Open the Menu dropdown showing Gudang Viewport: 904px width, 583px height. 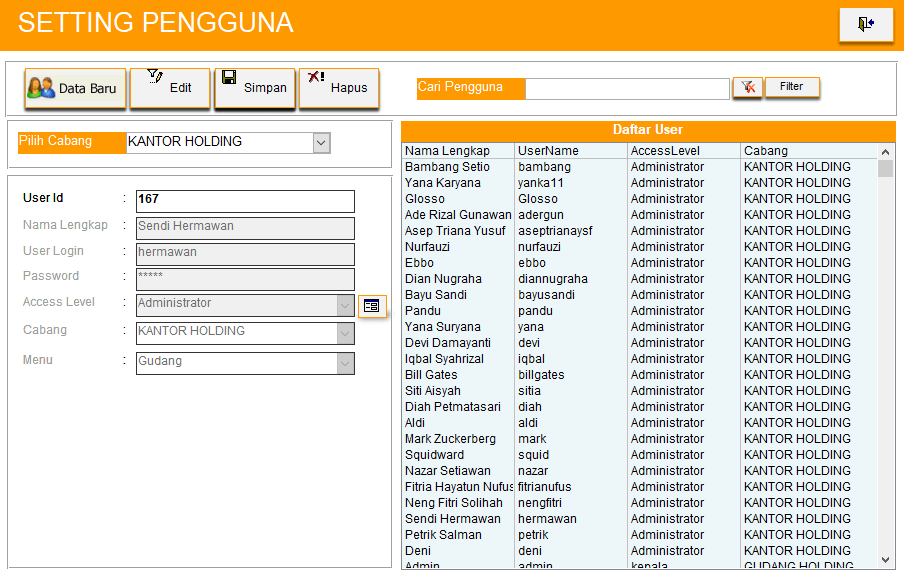(345, 363)
